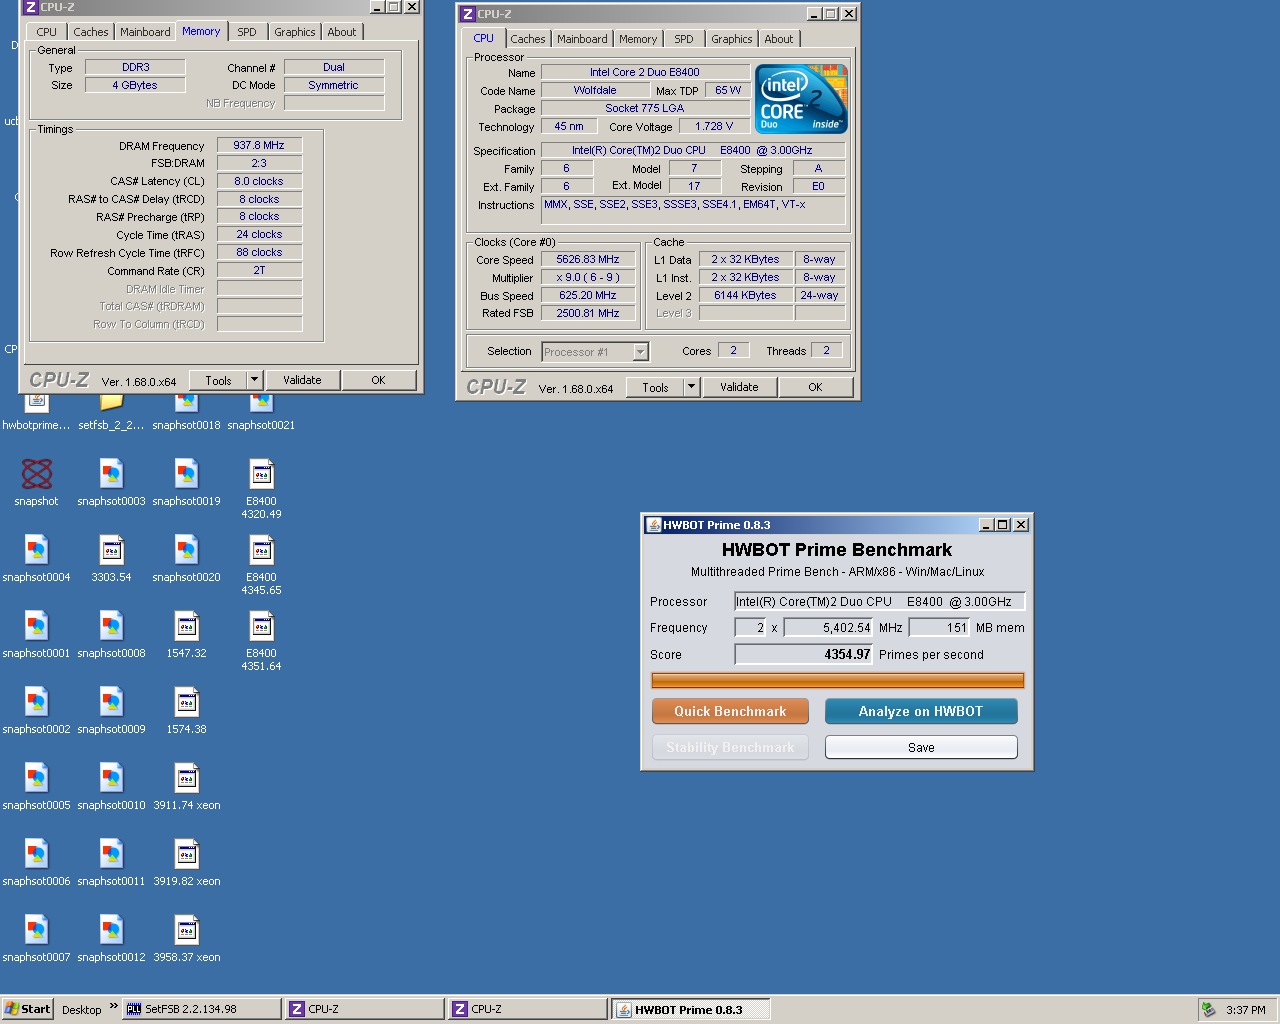Click the DRAM Frequency value 937.8 MHz
The image size is (1280, 1024).
point(259,145)
